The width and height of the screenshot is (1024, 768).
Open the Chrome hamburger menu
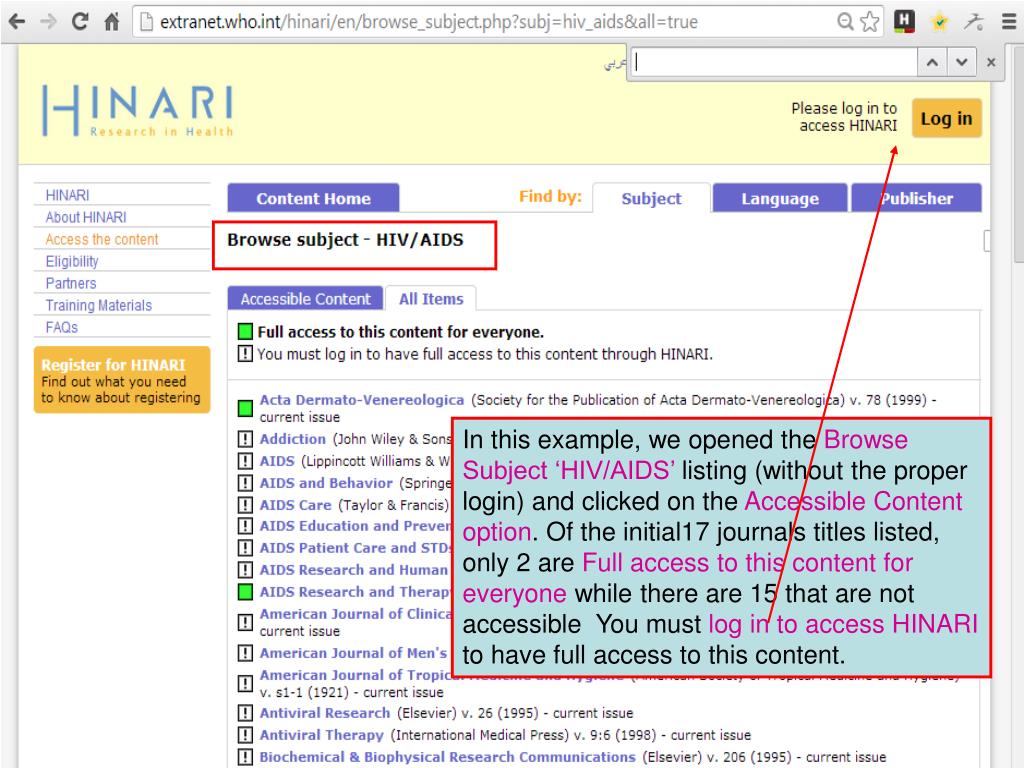pos(1009,22)
